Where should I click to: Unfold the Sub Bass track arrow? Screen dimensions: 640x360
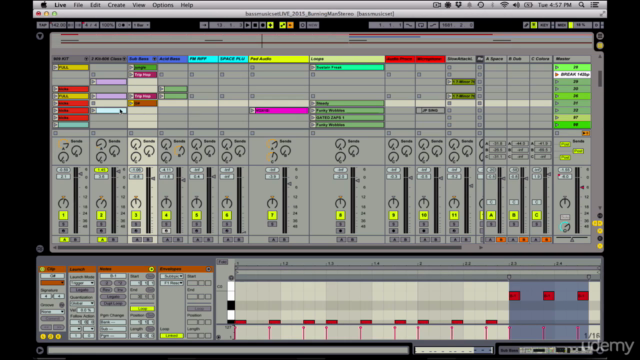click(154, 59)
